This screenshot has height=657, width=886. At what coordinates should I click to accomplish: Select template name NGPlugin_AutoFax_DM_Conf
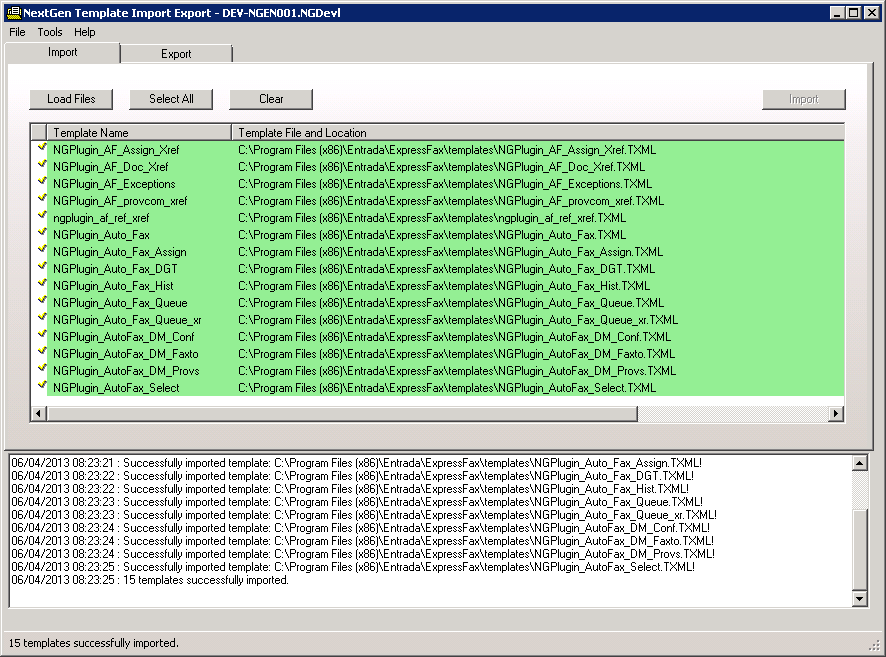(124, 336)
